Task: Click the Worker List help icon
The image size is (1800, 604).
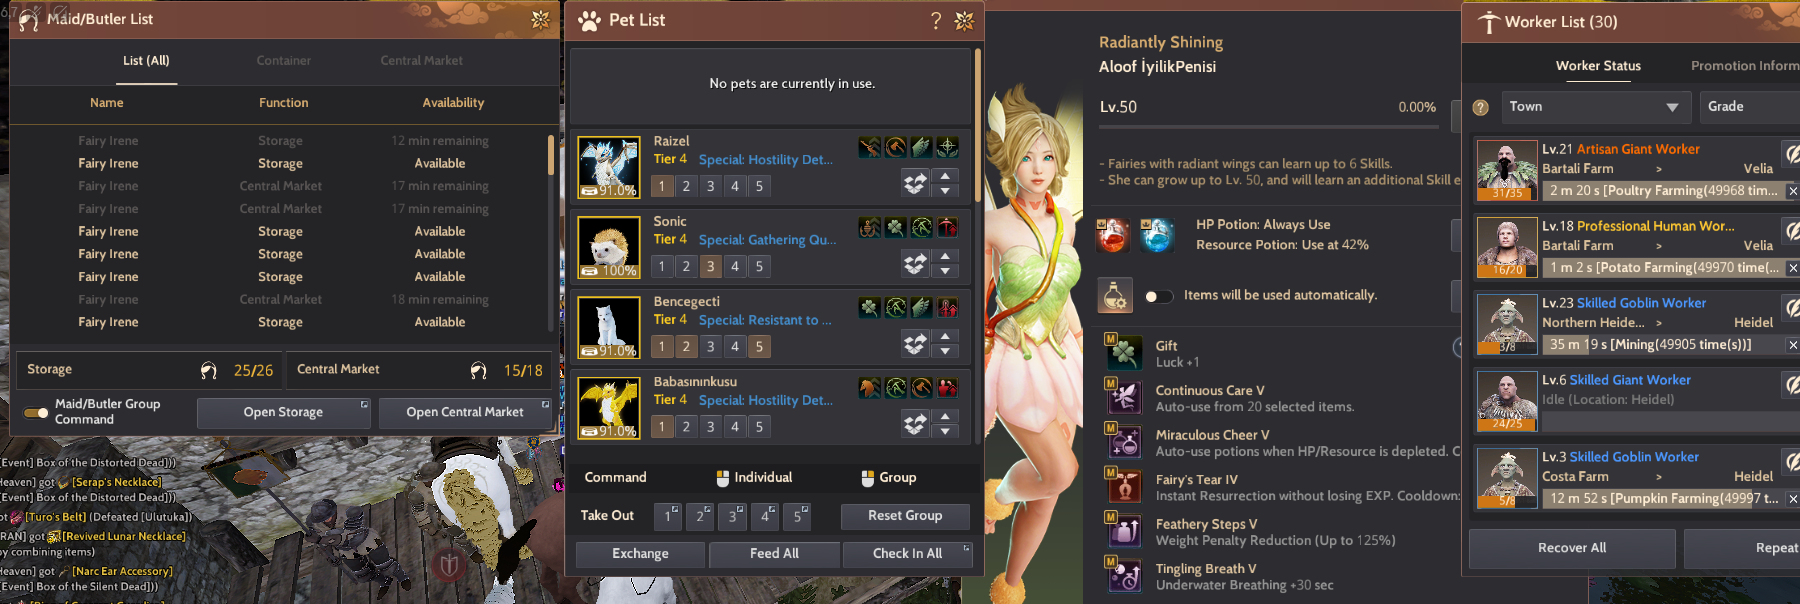Action: [x=1481, y=107]
